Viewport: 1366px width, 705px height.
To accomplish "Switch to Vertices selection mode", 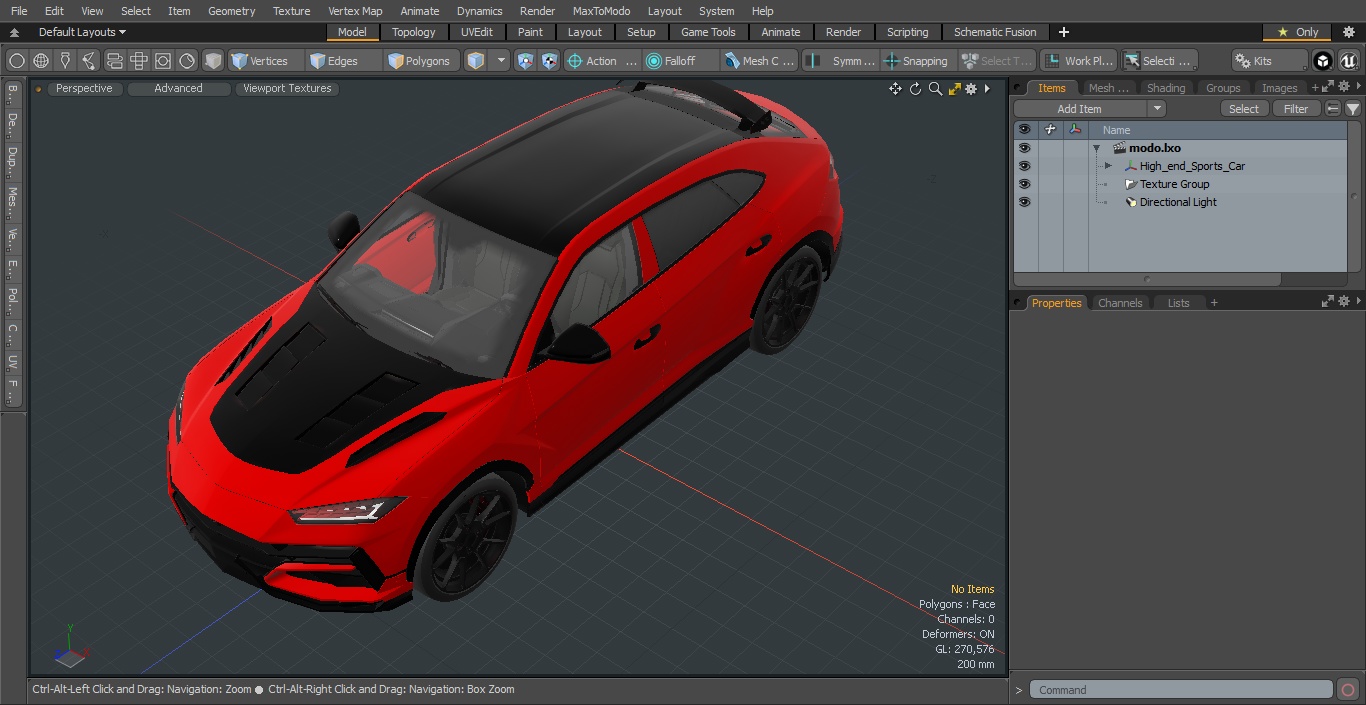I will 265,61.
